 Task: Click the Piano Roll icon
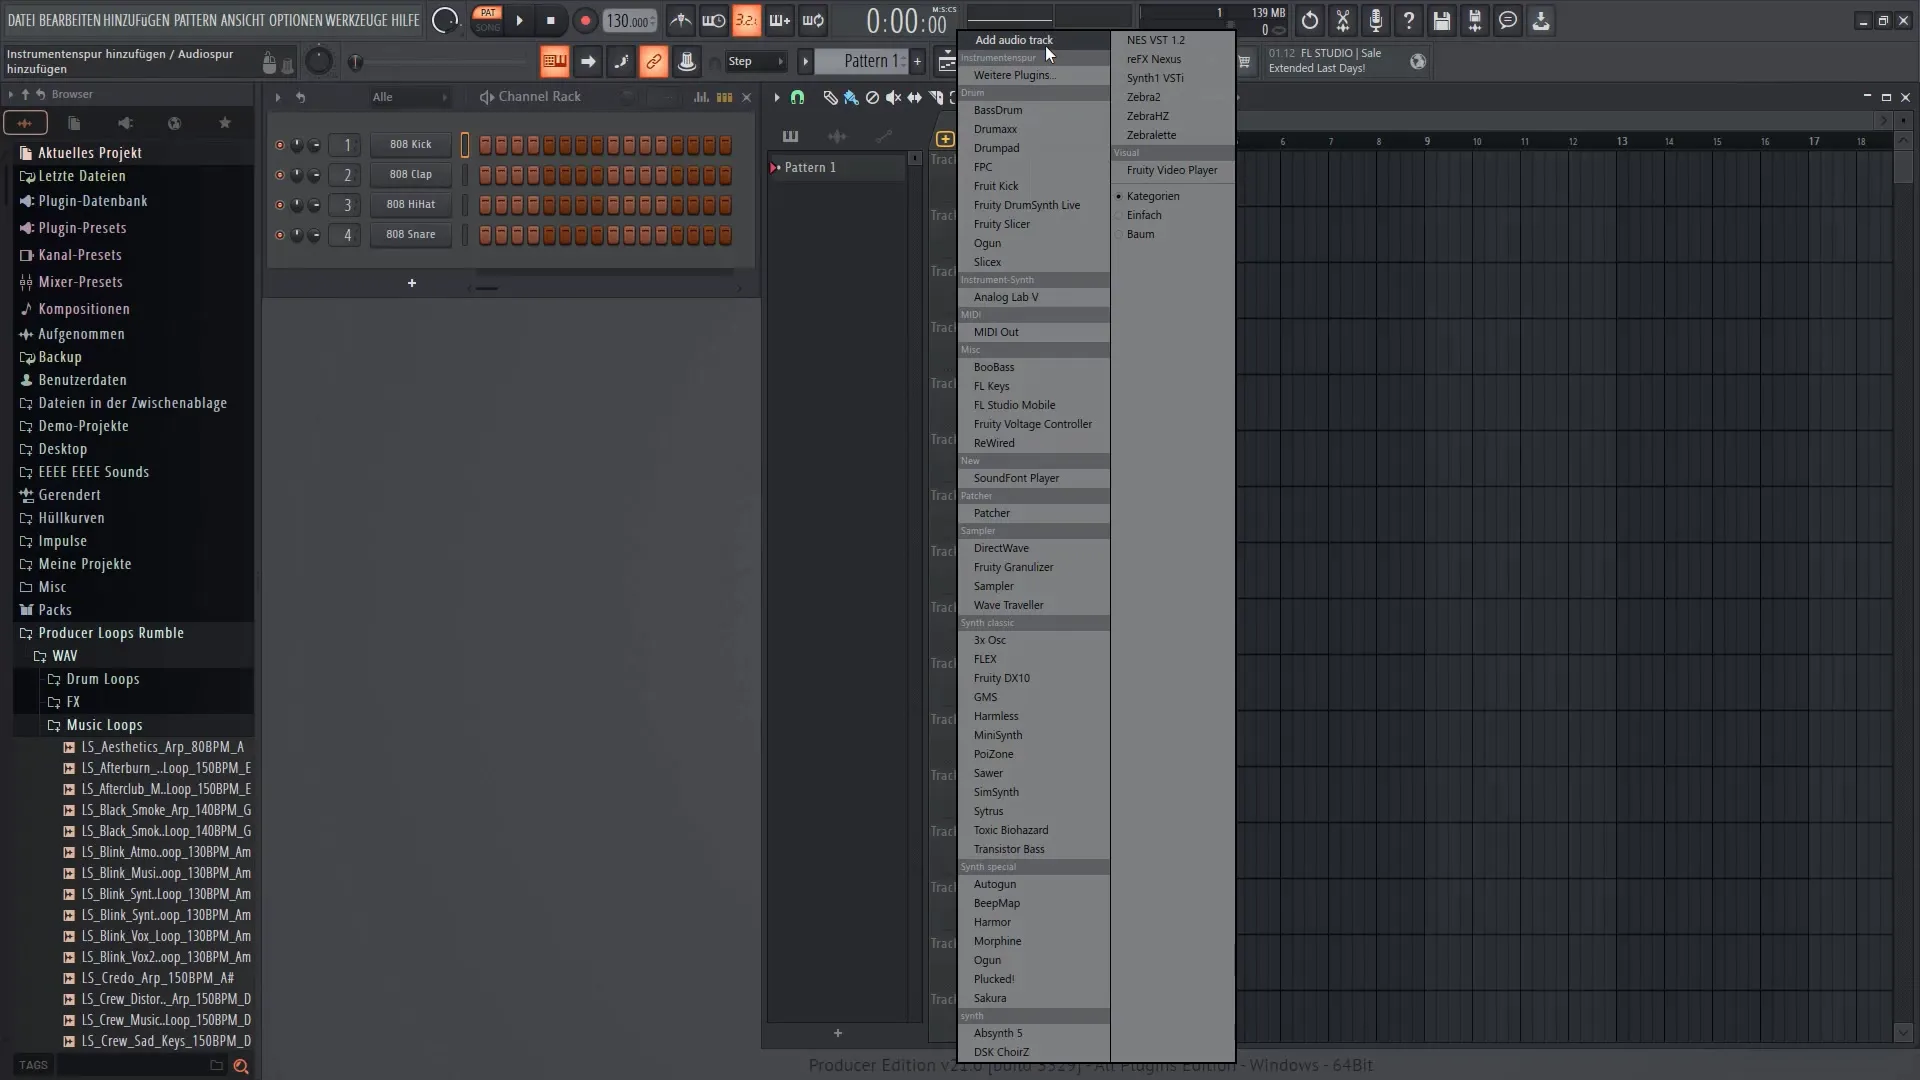(x=789, y=136)
